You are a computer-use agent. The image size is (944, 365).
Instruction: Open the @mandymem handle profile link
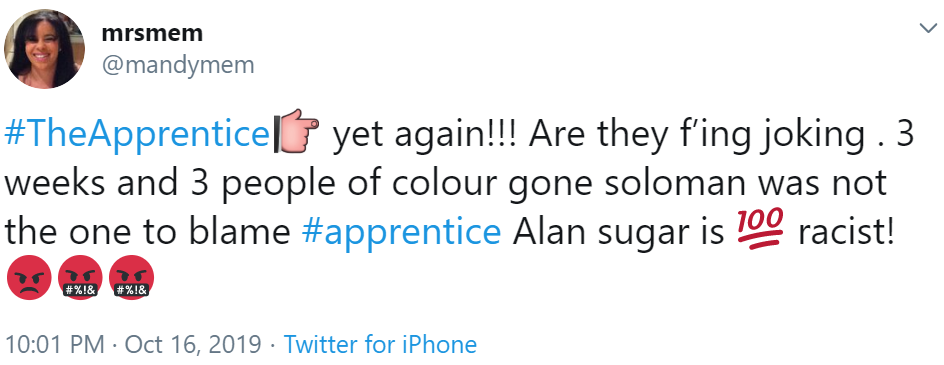(x=178, y=64)
